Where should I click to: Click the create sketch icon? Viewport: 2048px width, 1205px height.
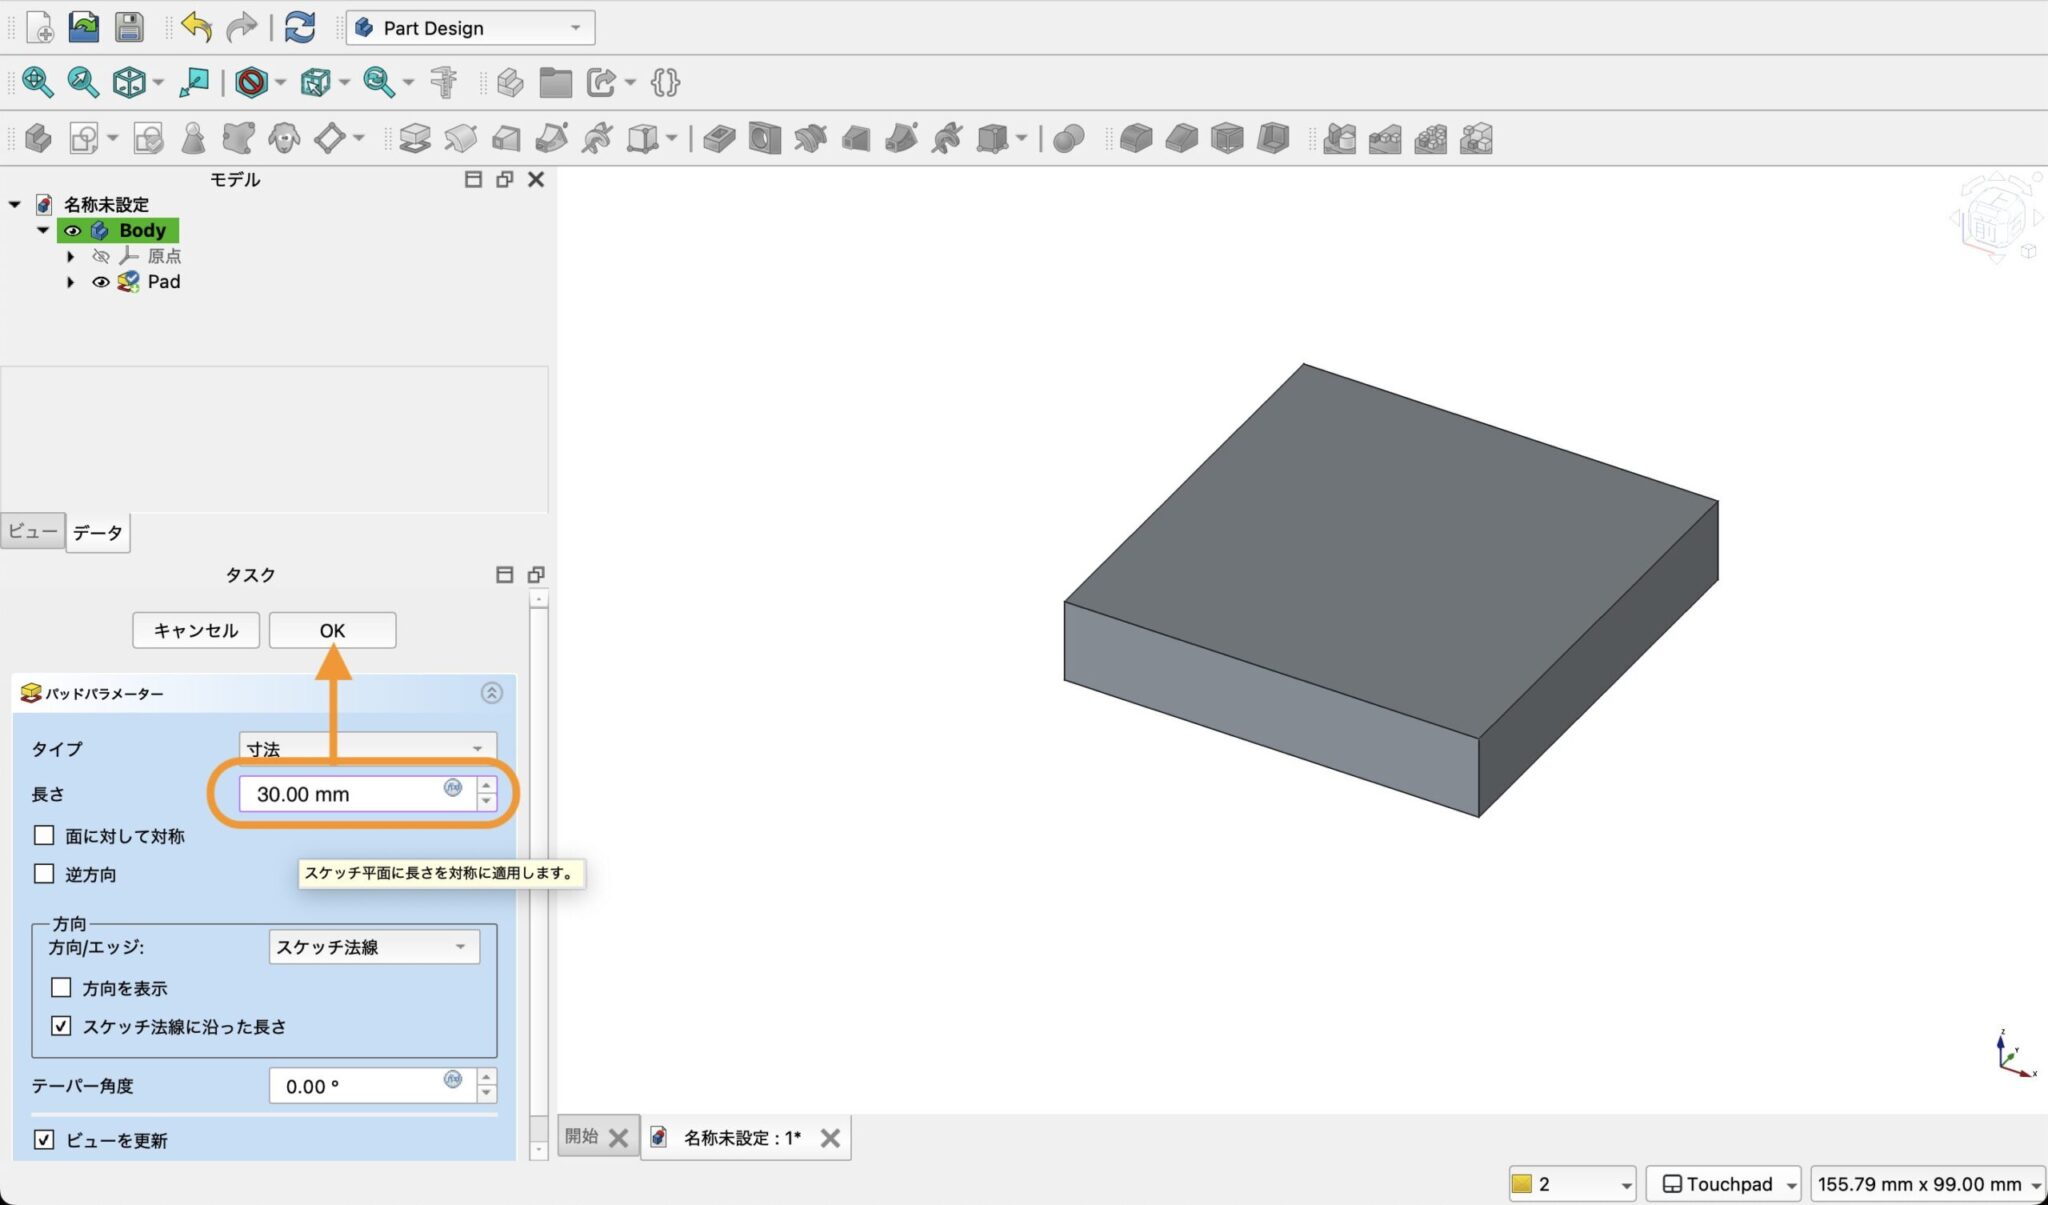pyautogui.click(x=84, y=138)
